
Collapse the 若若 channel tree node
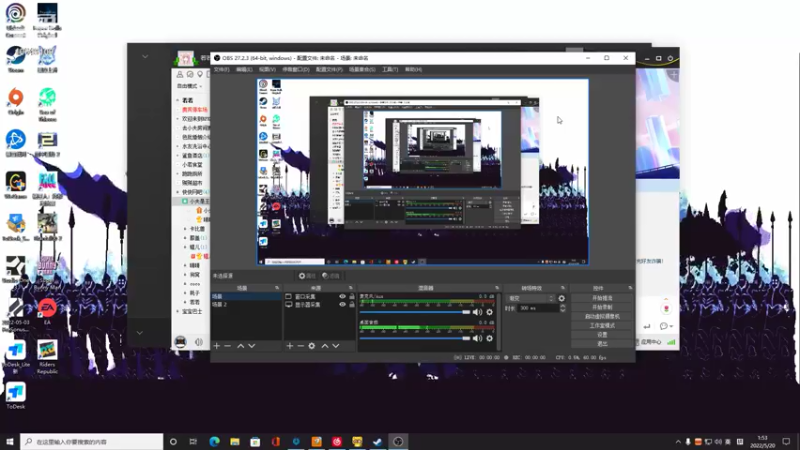tap(178, 100)
